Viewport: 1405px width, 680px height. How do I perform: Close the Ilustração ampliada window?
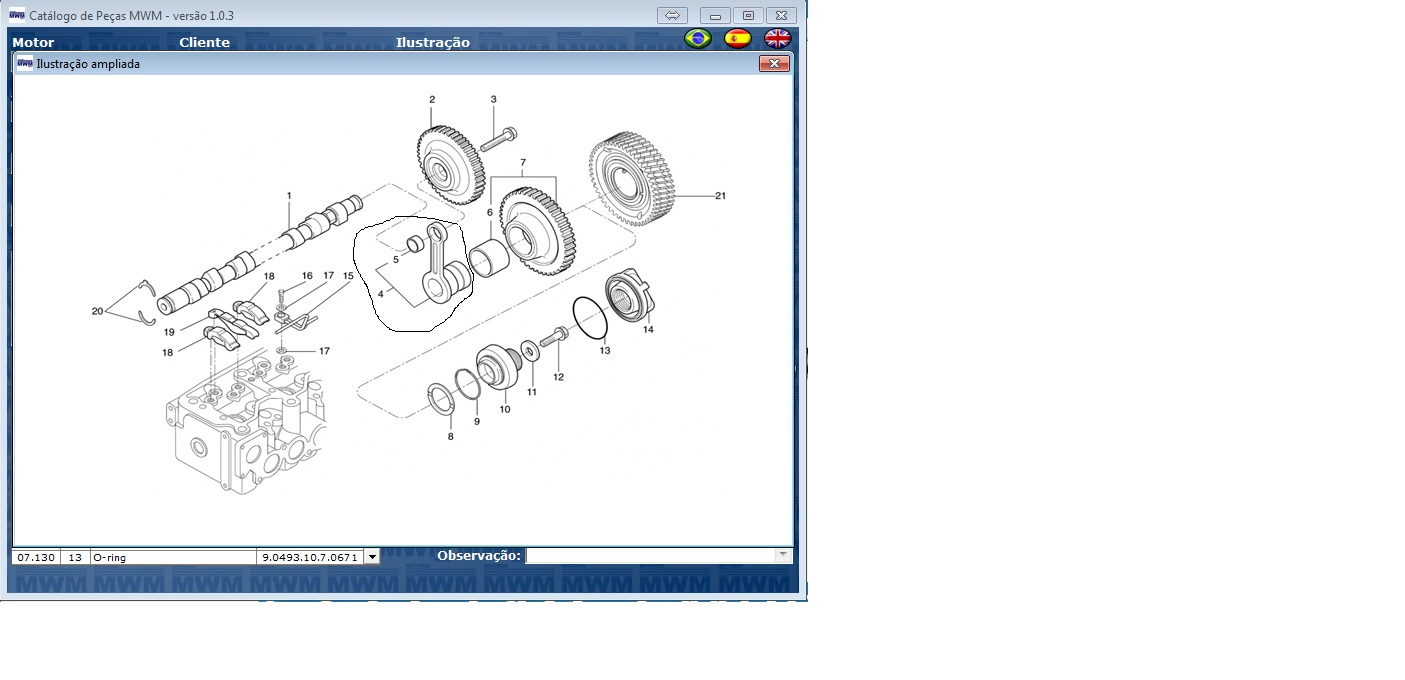point(774,64)
